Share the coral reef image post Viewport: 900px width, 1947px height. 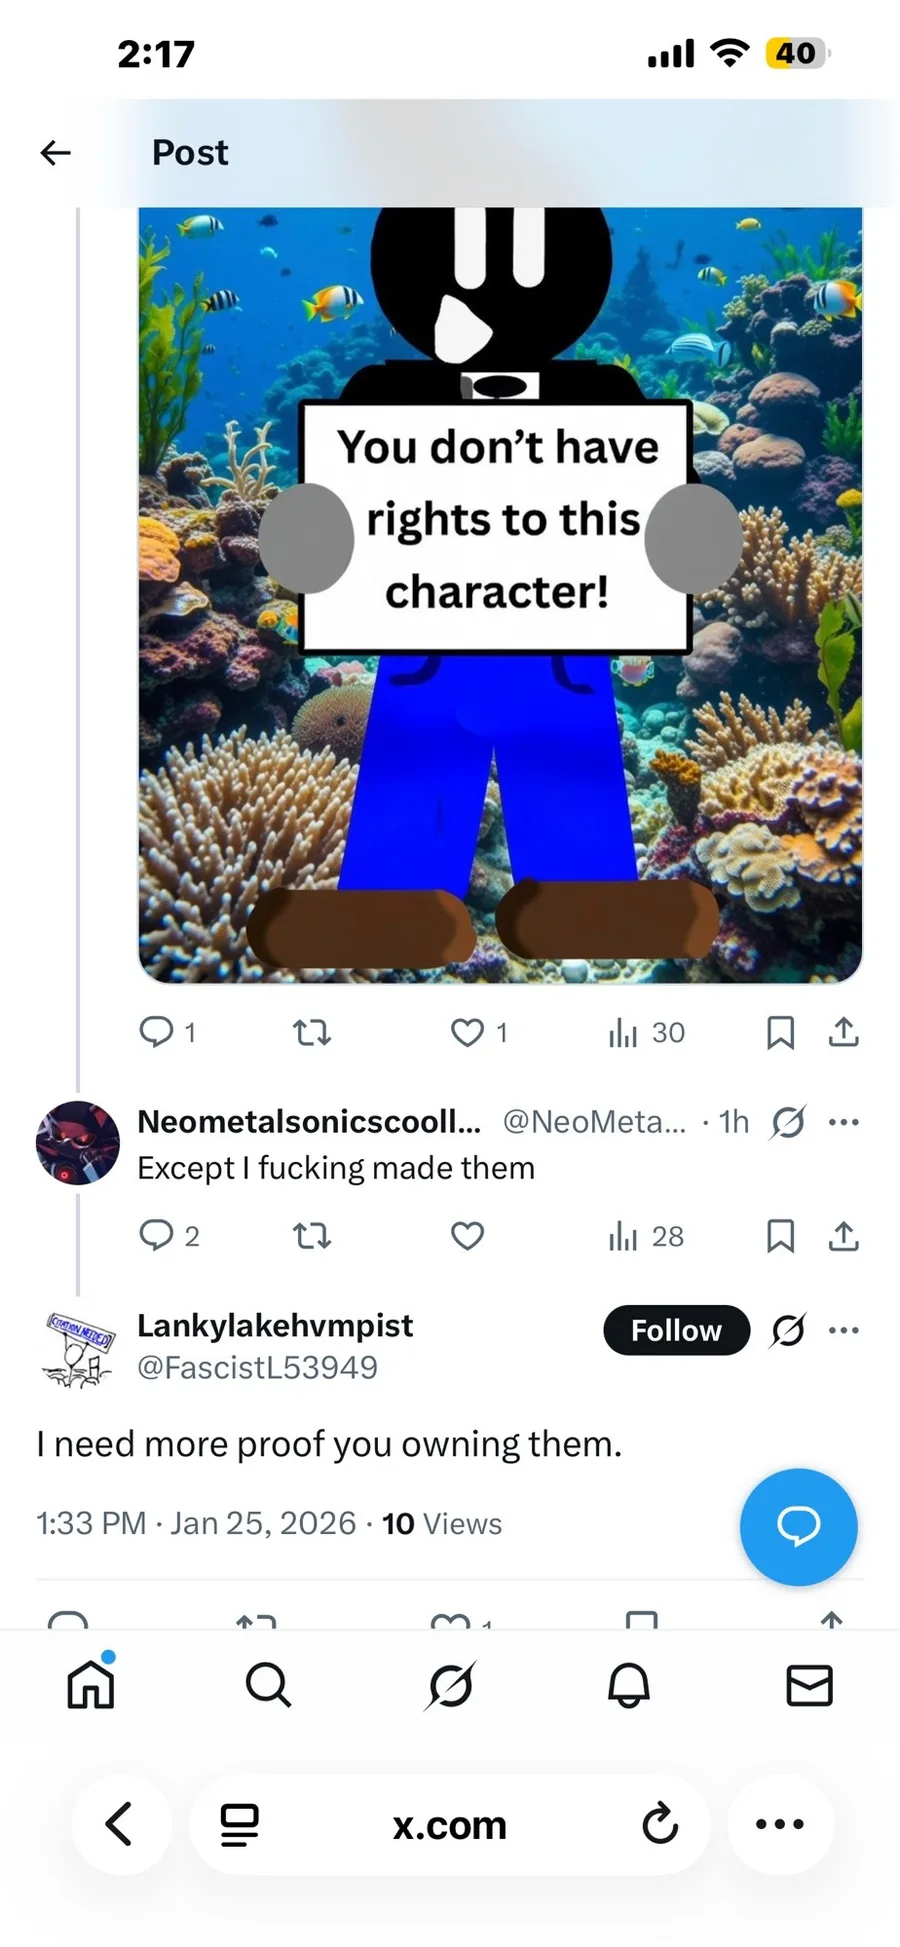pos(844,1032)
